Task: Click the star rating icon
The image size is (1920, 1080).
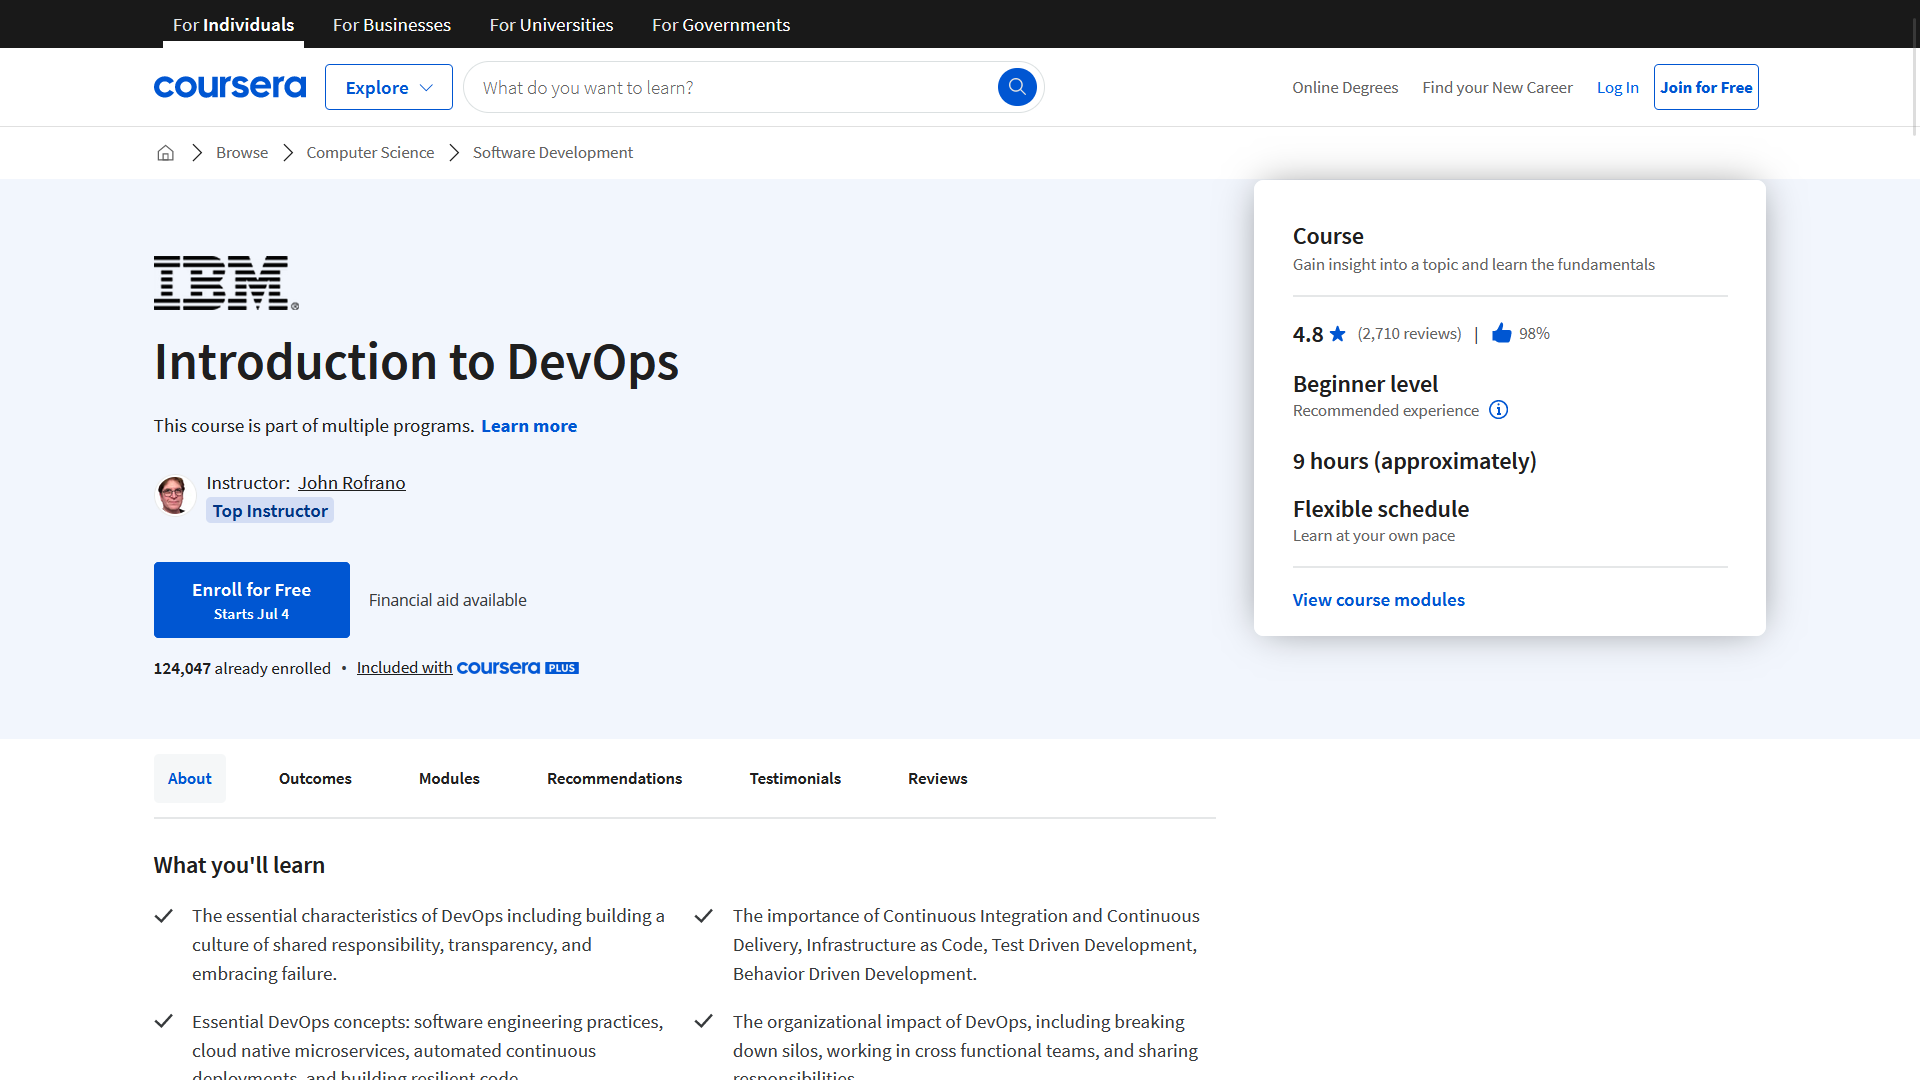Action: pyautogui.click(x=1338, y=334)
